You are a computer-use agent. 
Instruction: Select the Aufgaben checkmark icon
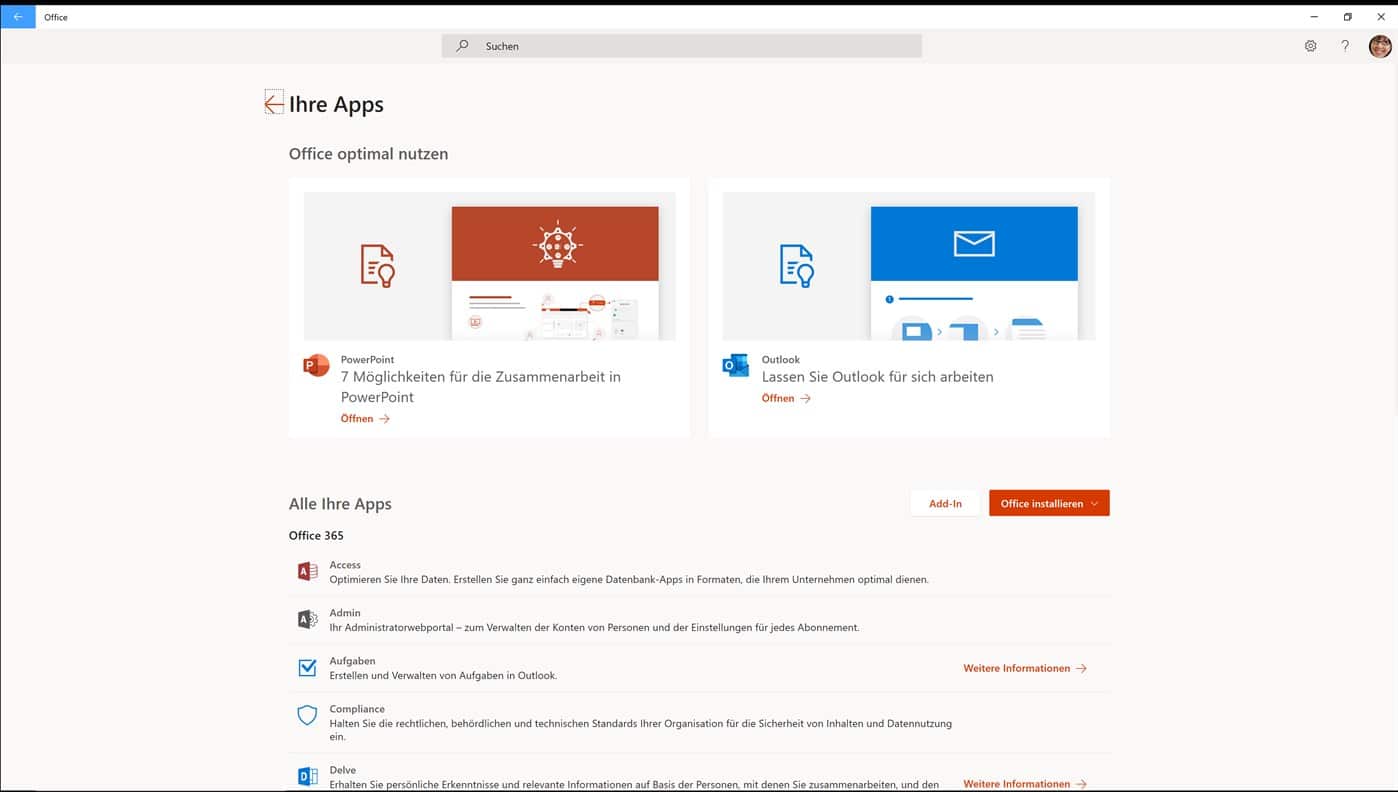[307, 666]
